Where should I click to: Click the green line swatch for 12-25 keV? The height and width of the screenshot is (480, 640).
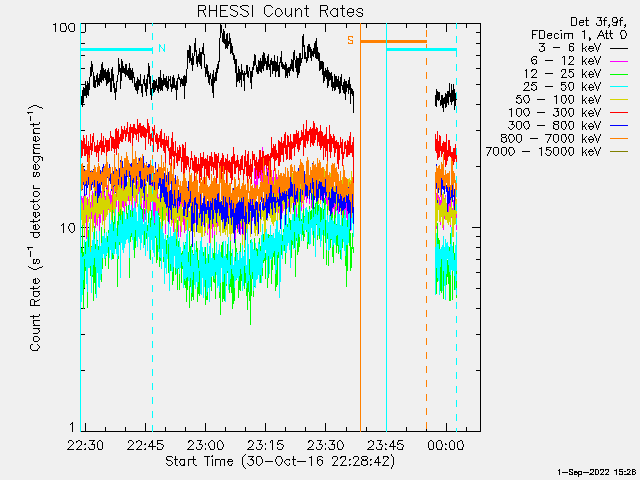618,74
